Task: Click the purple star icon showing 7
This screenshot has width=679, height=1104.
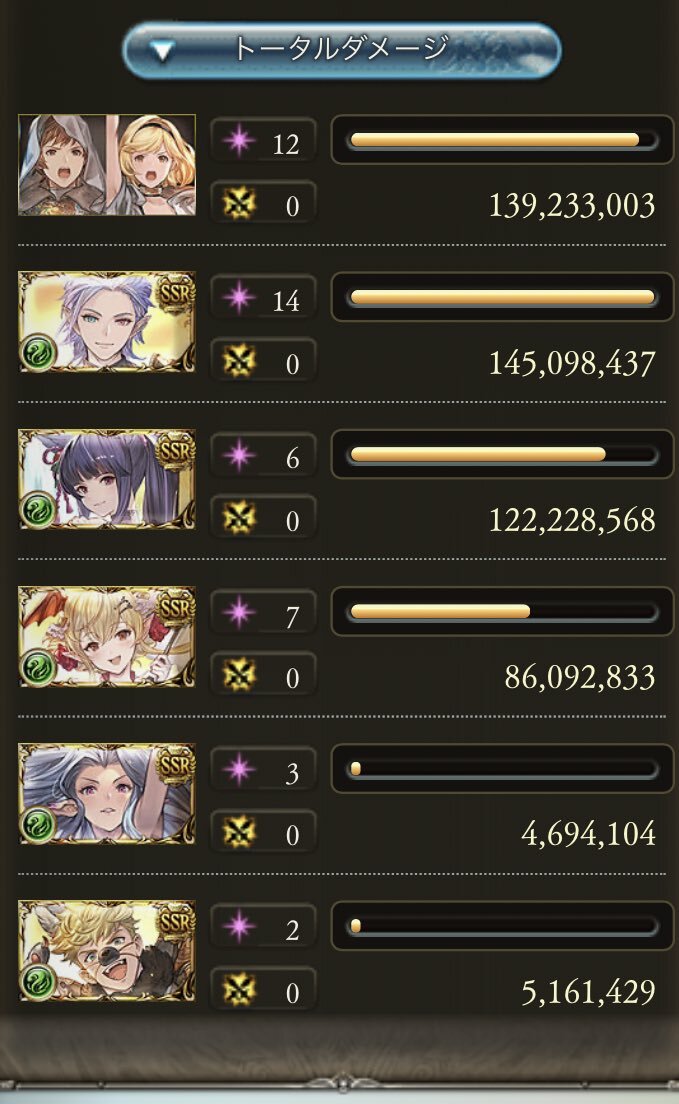Action: click(x=239, y=613)
